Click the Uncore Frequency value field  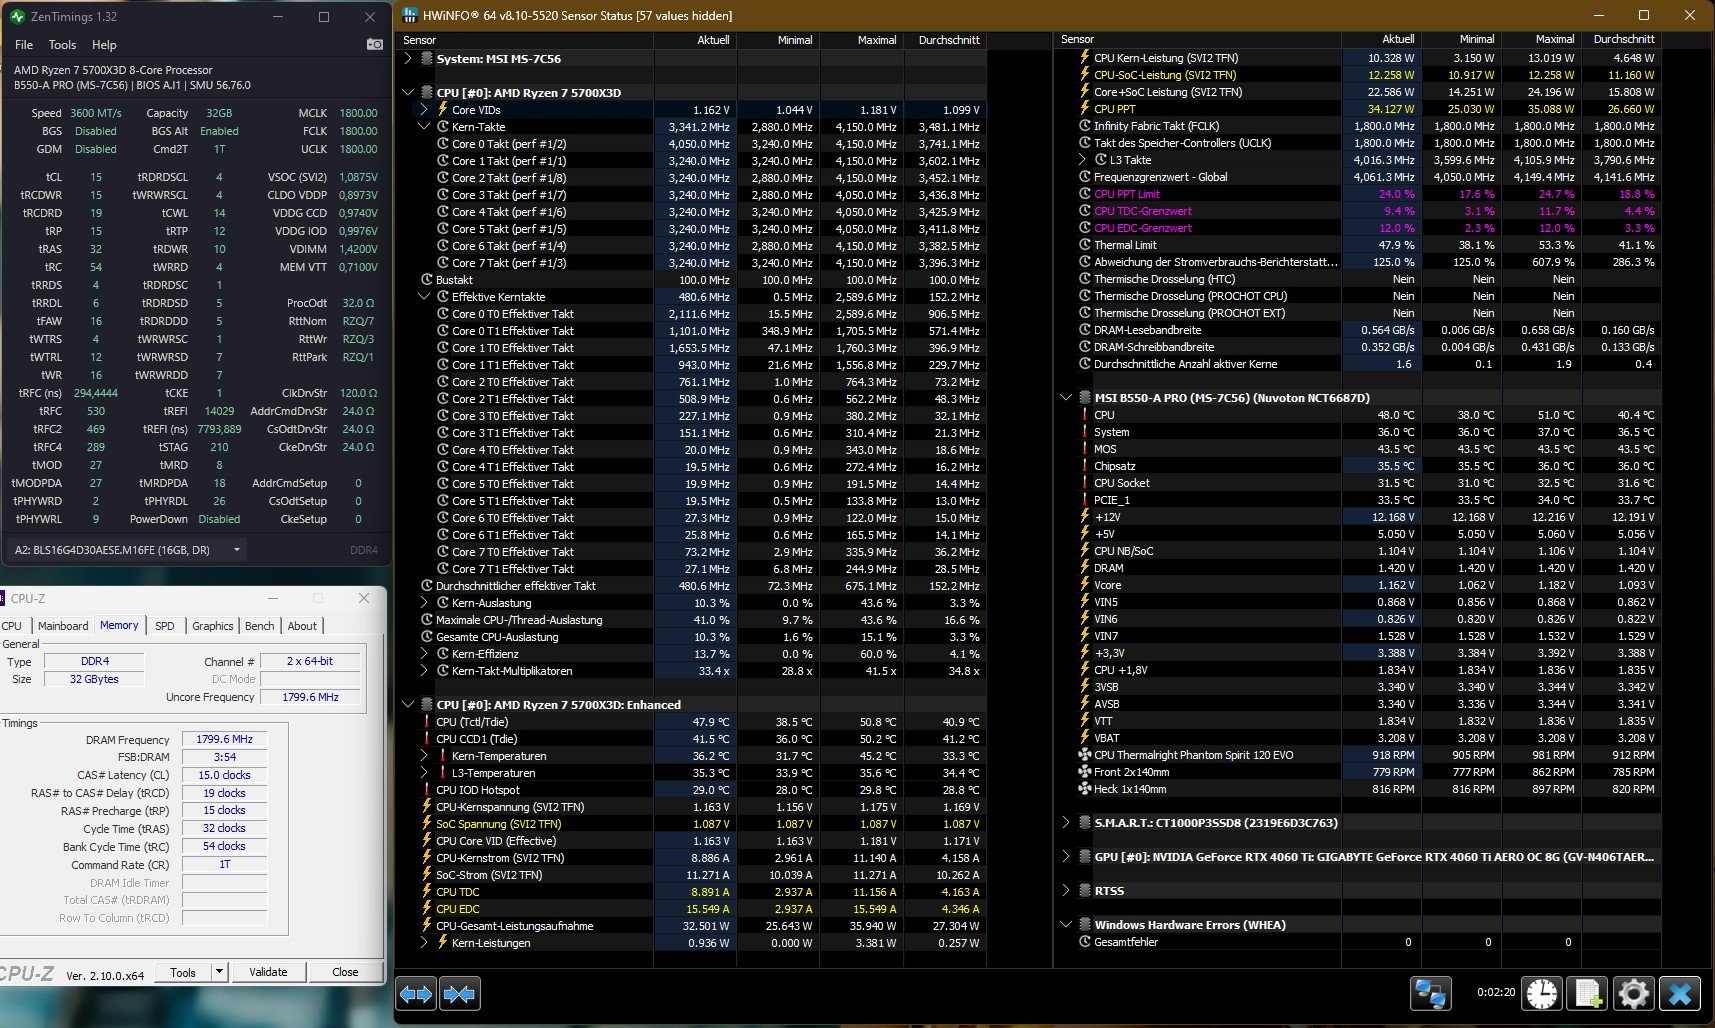(x=310, y=697)
